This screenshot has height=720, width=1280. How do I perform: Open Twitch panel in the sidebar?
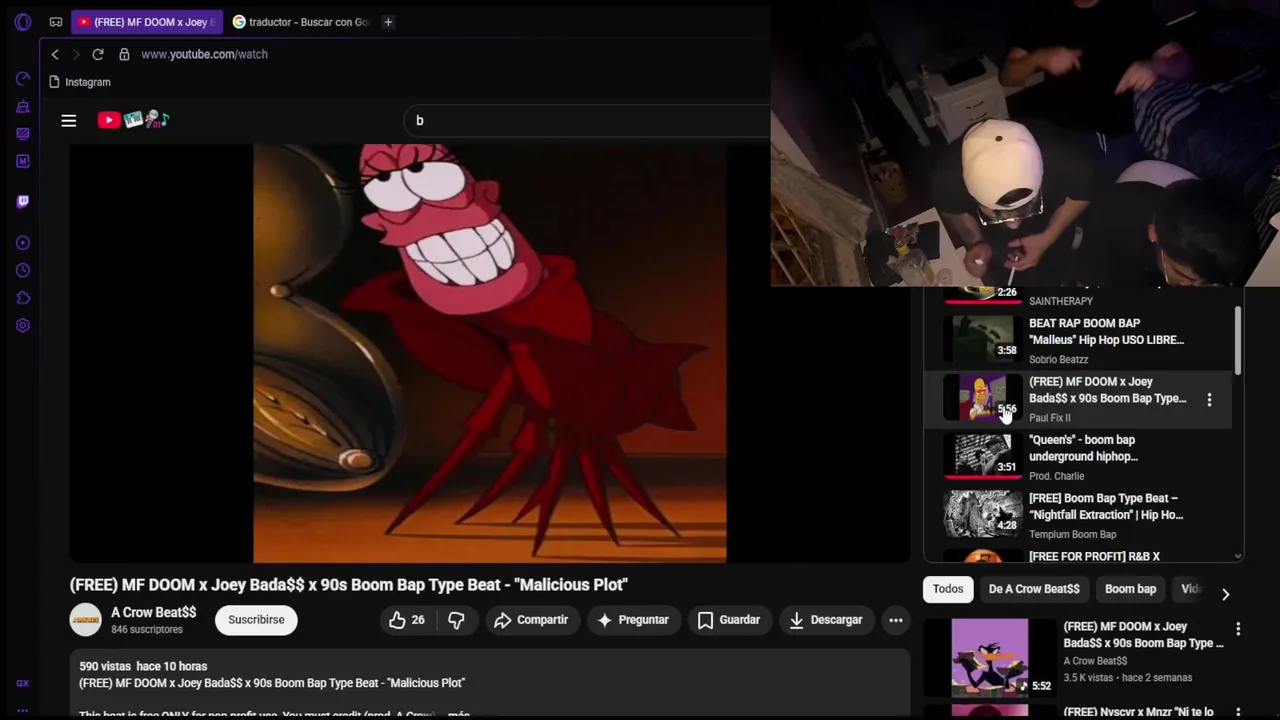pyautogui.click(x=23, y=201)
